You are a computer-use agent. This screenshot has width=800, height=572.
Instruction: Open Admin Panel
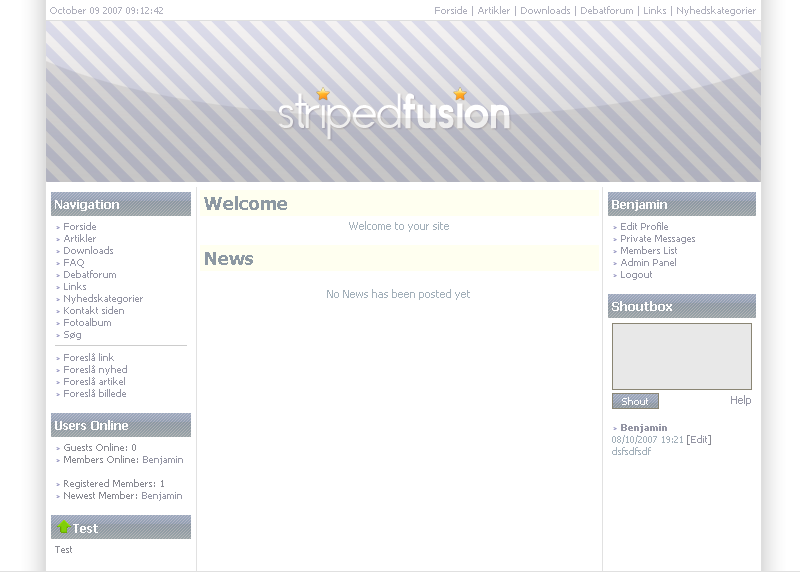pyautogui.click(x=648, y=263)
